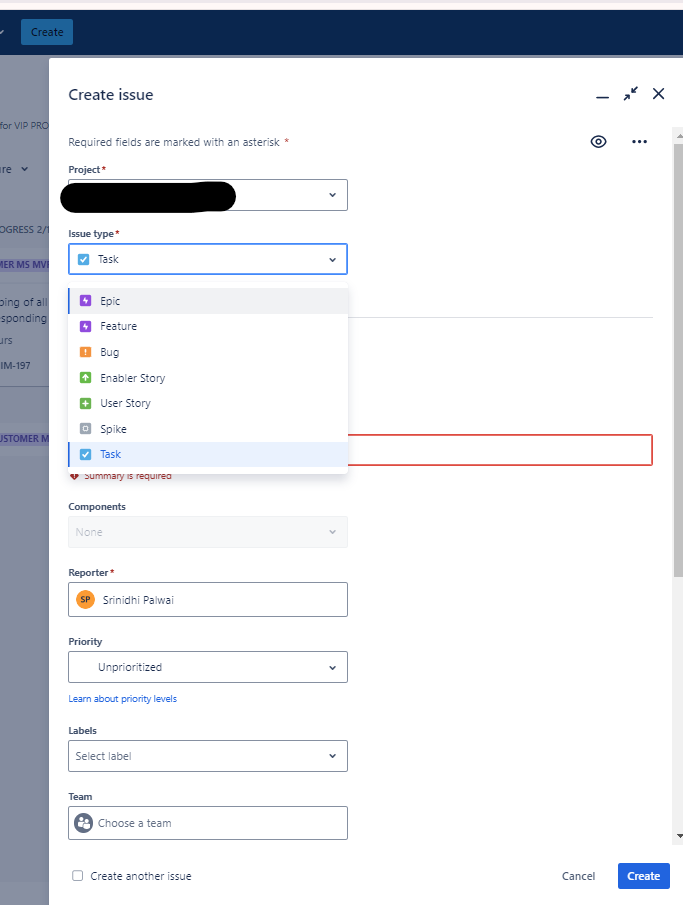Click the watch eye icon
Image resolution: width=683 pixels, height=905 pixels.
point(598,142)
